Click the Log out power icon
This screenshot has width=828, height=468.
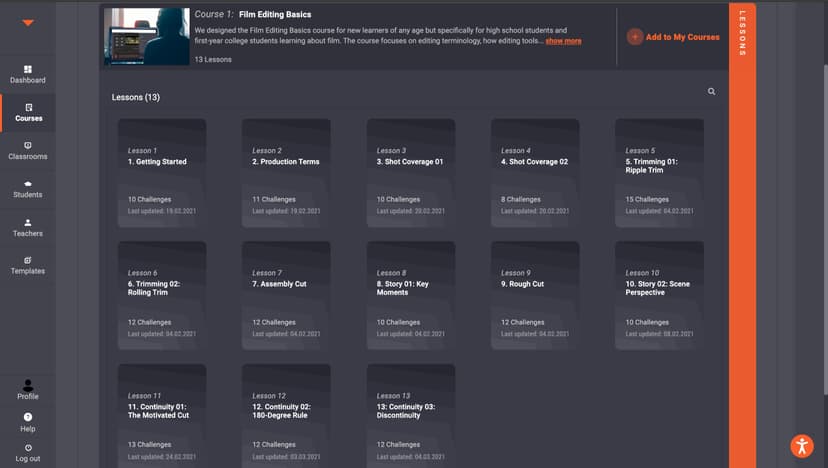click(28, 447)
